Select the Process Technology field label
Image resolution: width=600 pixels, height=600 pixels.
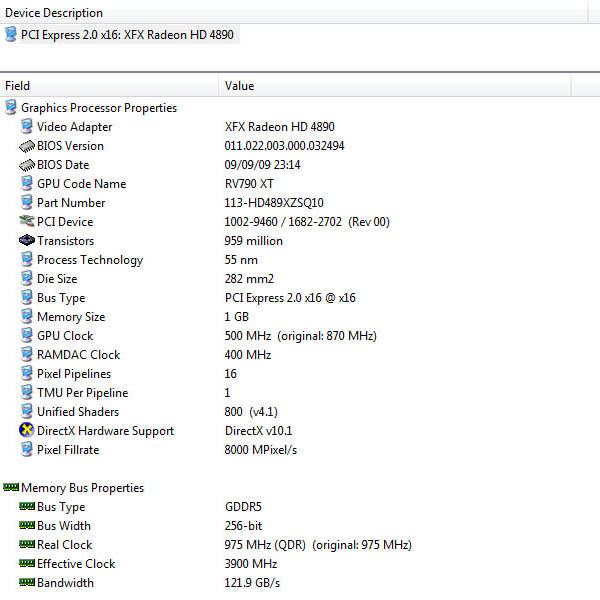pyautogui.click(x=90, y=260)
